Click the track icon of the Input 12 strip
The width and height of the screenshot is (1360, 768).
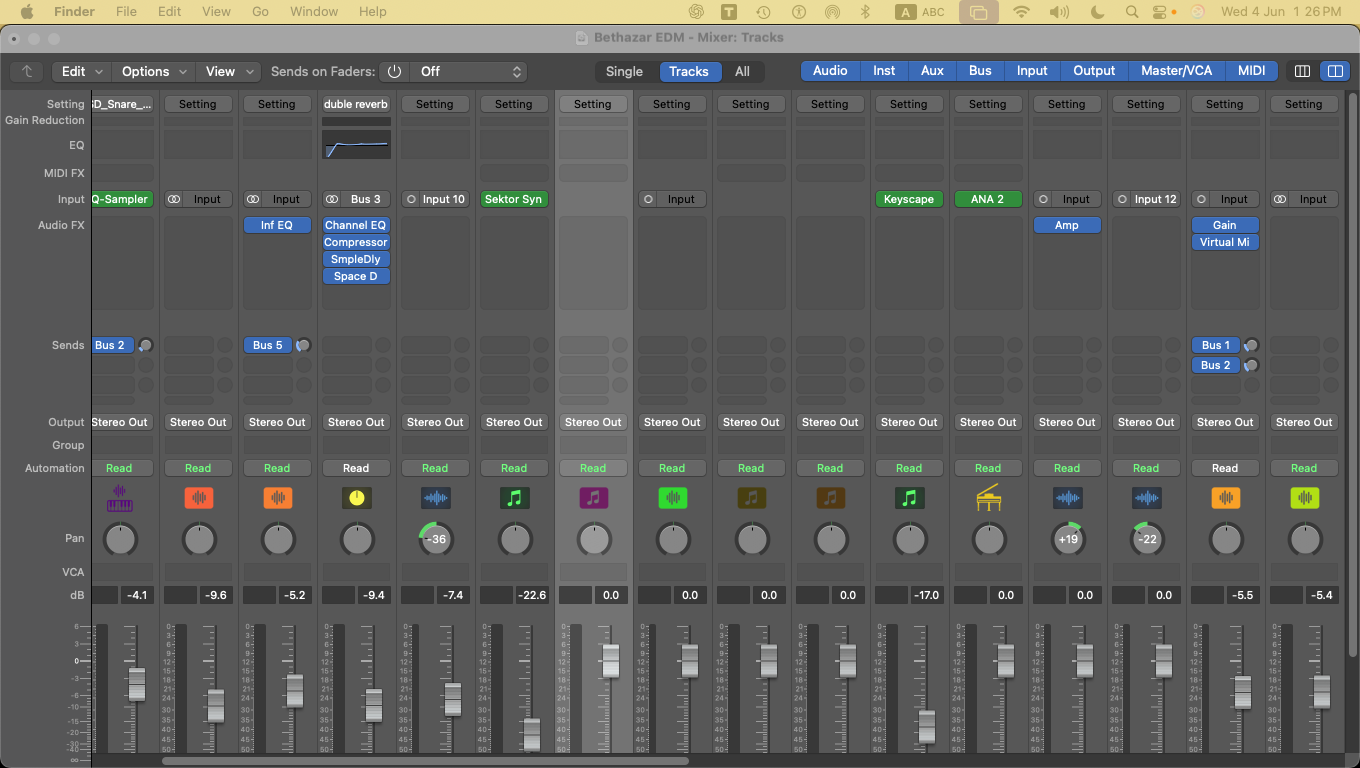click(1146, 497)
